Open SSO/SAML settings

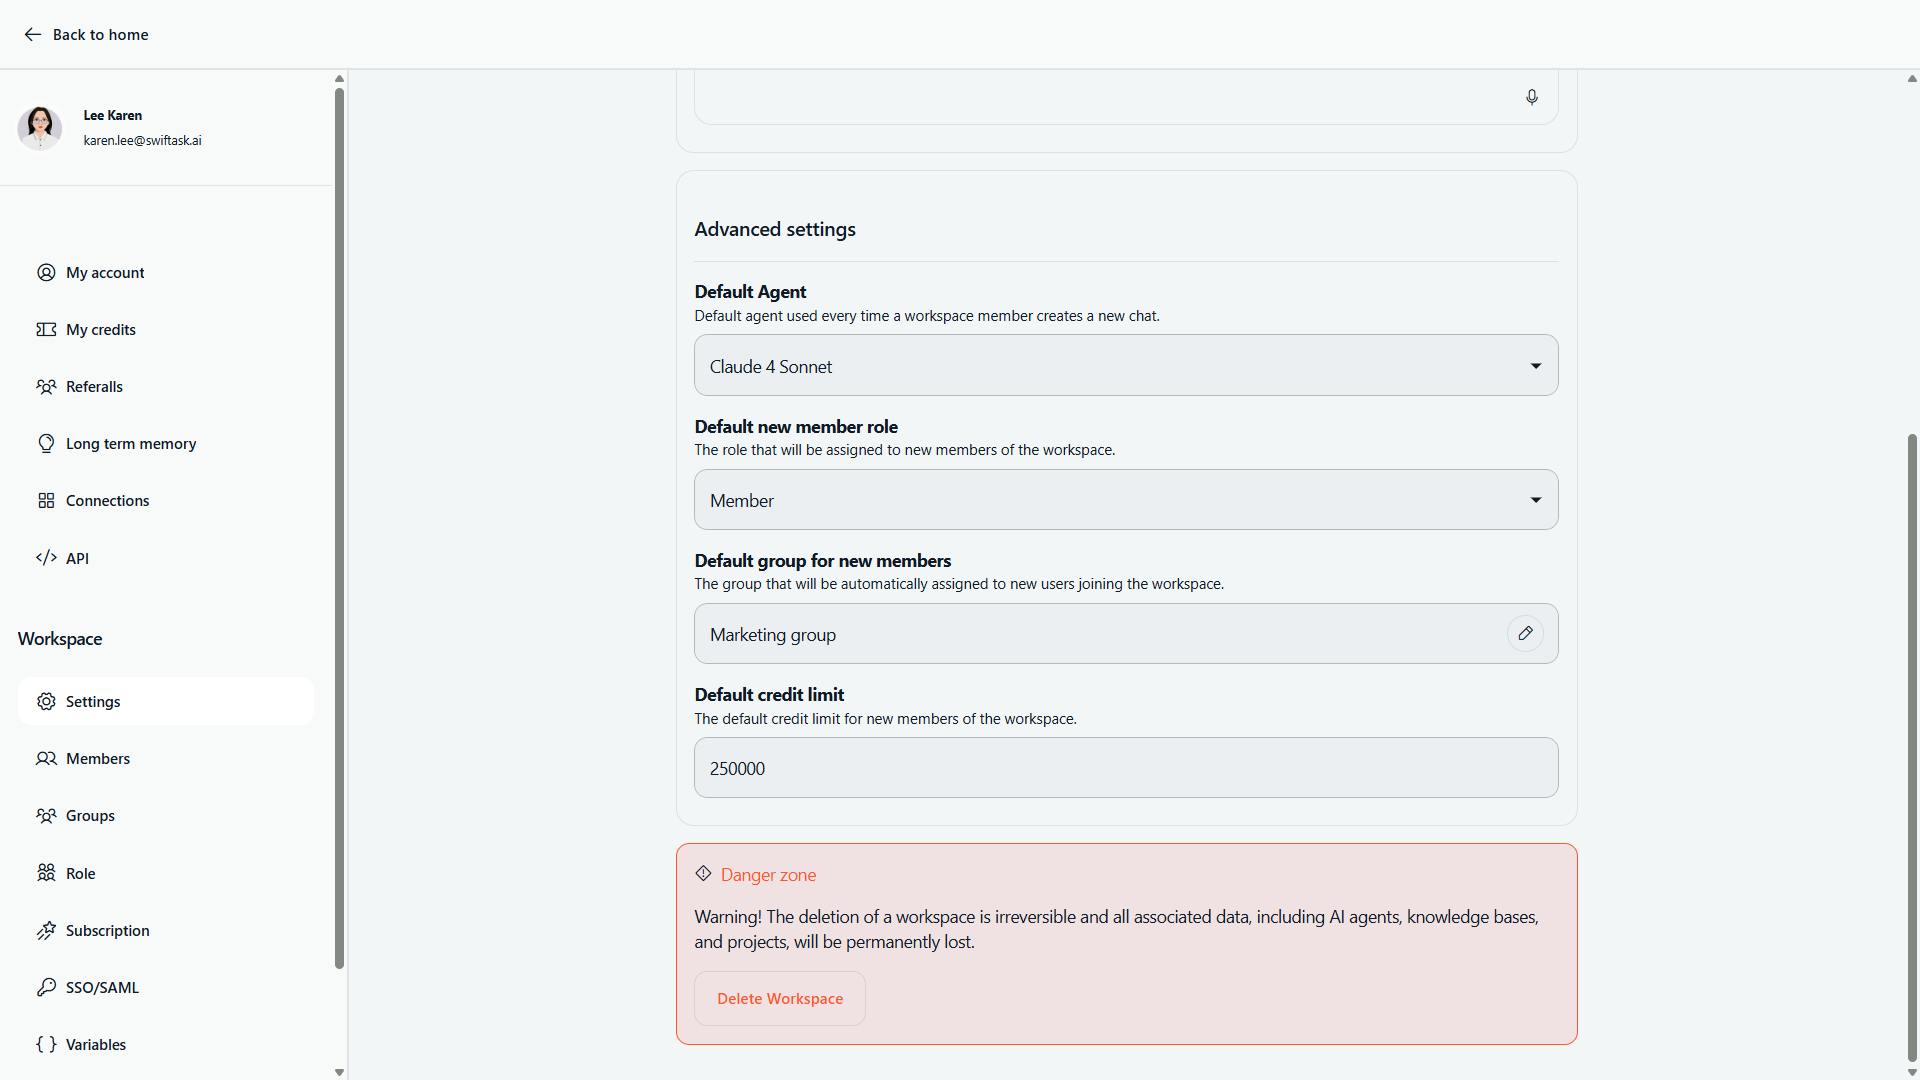102,988
